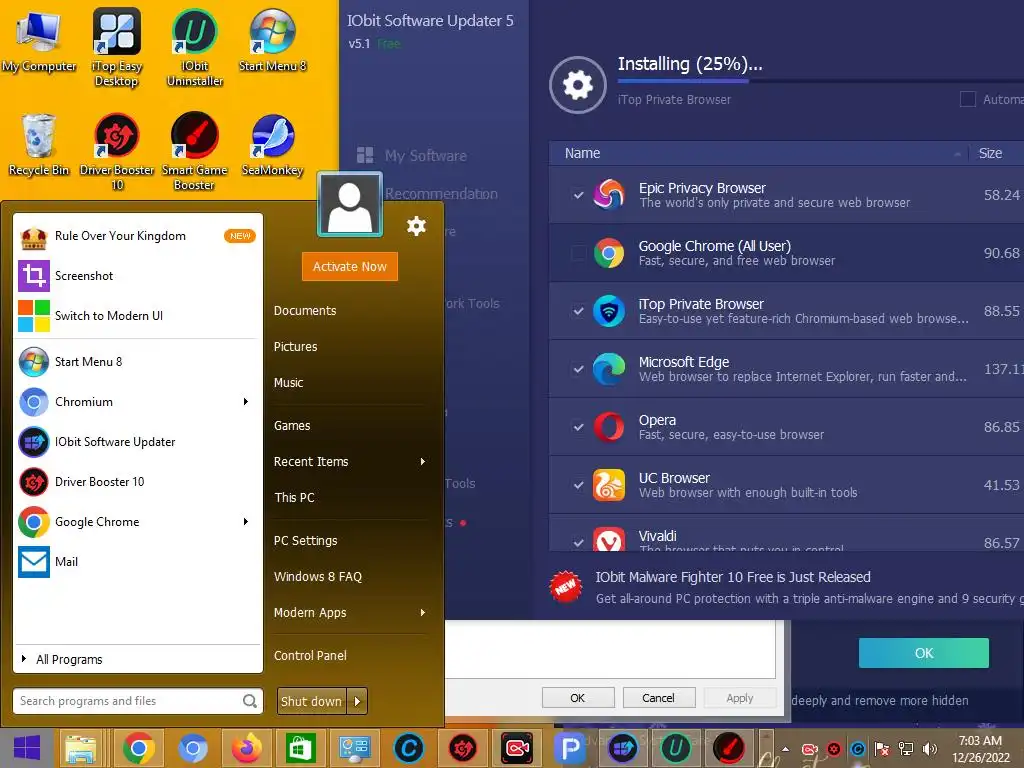
Task: Click the Shut down button
Action: pos(312,701)
